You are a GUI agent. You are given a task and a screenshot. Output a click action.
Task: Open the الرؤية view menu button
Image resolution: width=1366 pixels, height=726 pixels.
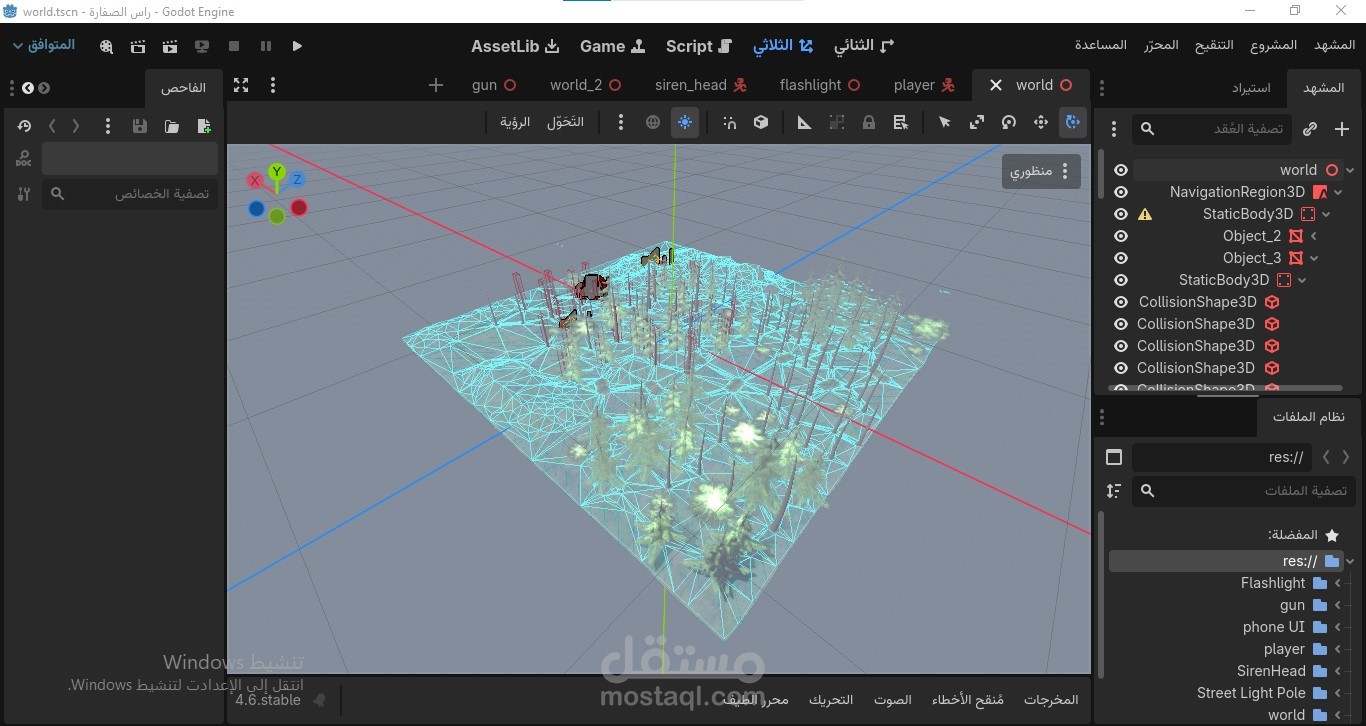click(515, 122)
